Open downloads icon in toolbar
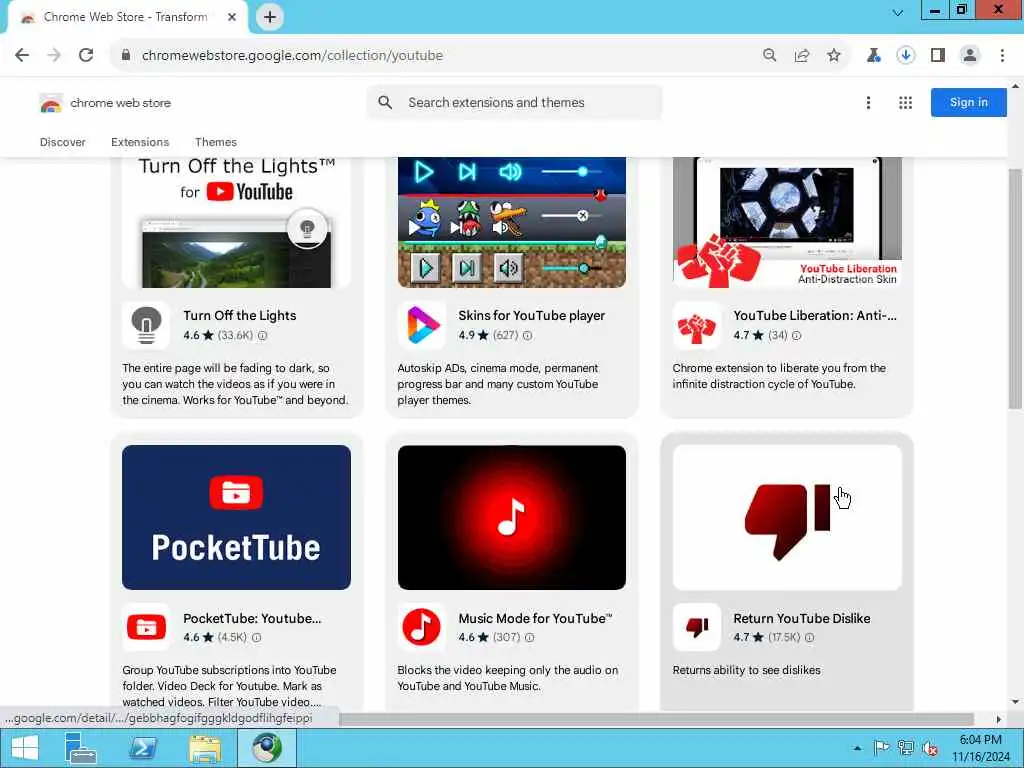The width and height of the screenshot is (1024, 768). (x=906, y=56)
